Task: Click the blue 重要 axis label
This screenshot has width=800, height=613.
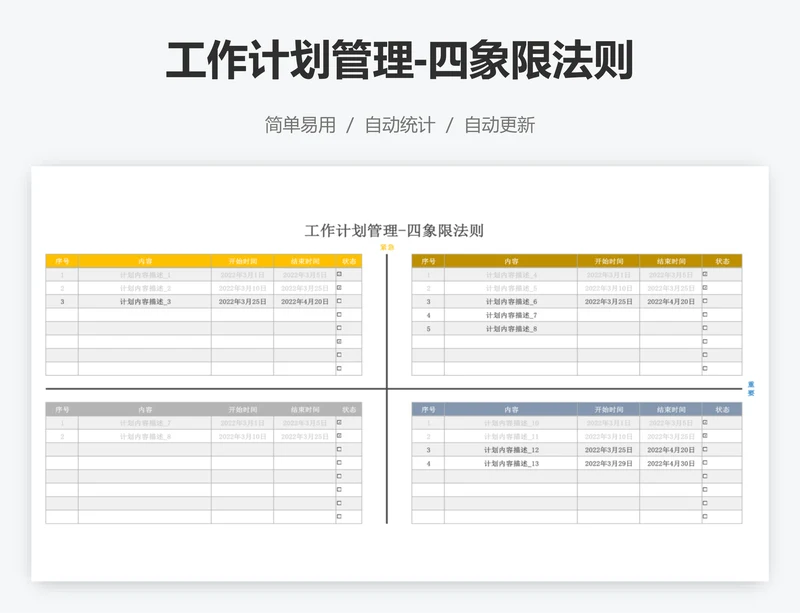Action: [751, 388]
